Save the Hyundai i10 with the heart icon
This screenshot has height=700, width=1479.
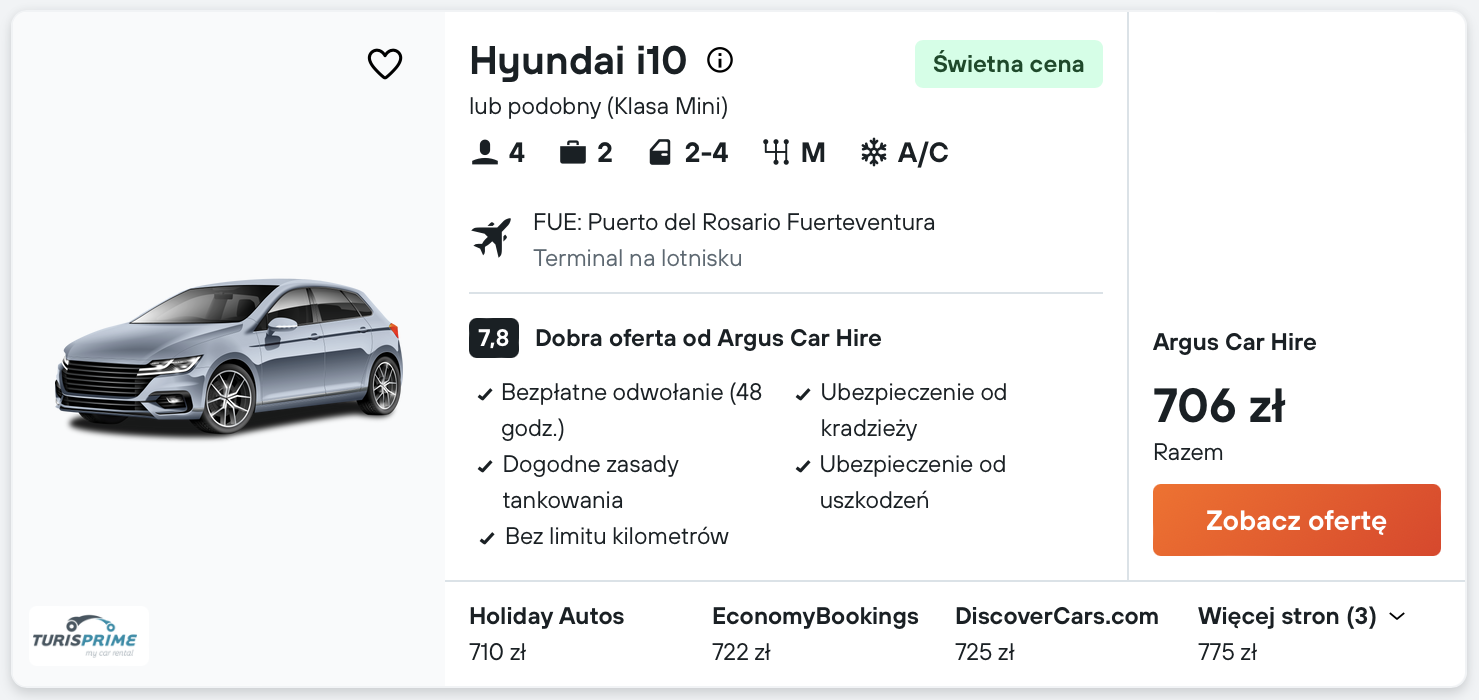click(x=385, y=64)
